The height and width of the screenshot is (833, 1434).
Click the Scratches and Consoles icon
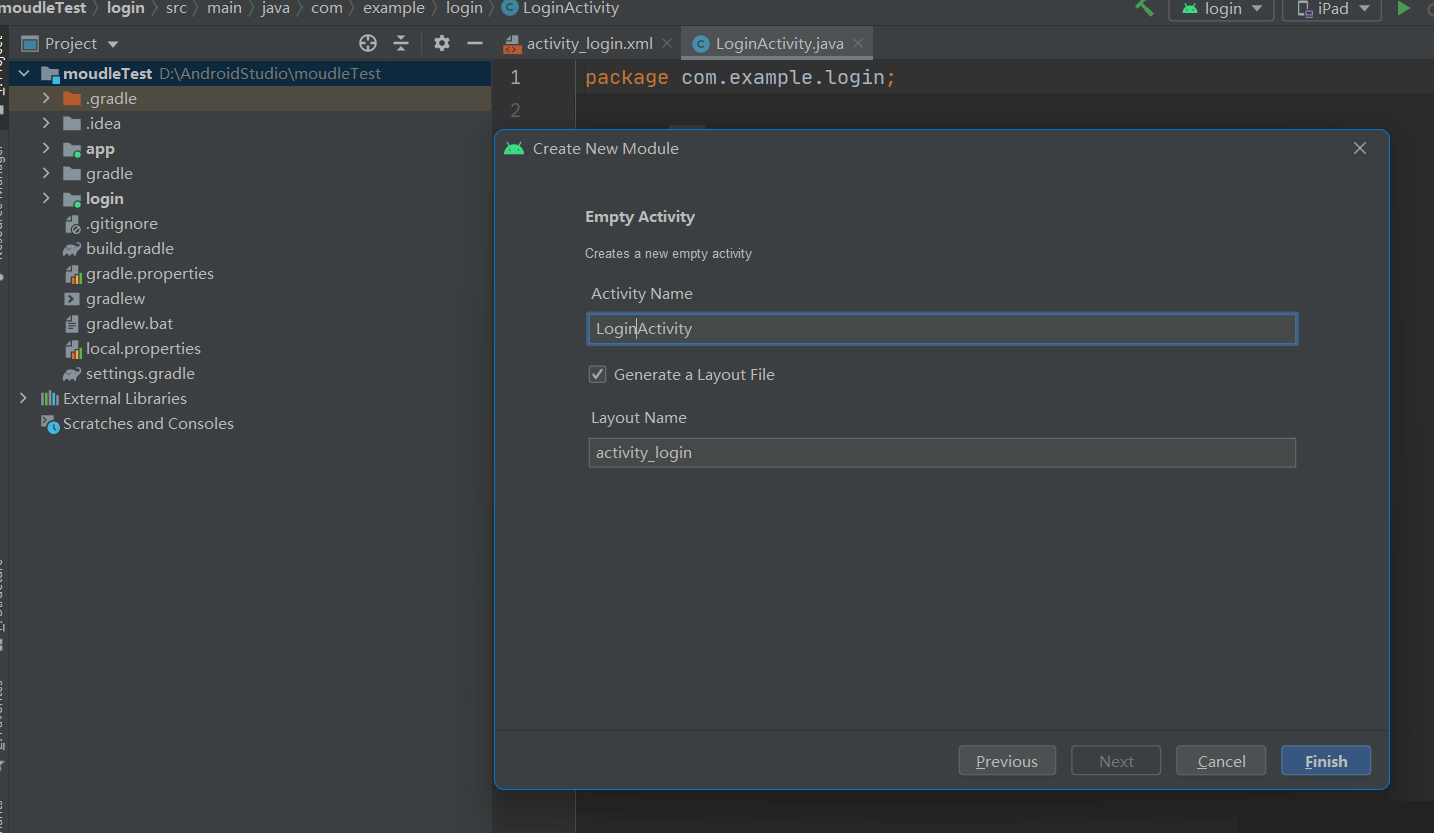pyautogui.click(x=50, y=424)
